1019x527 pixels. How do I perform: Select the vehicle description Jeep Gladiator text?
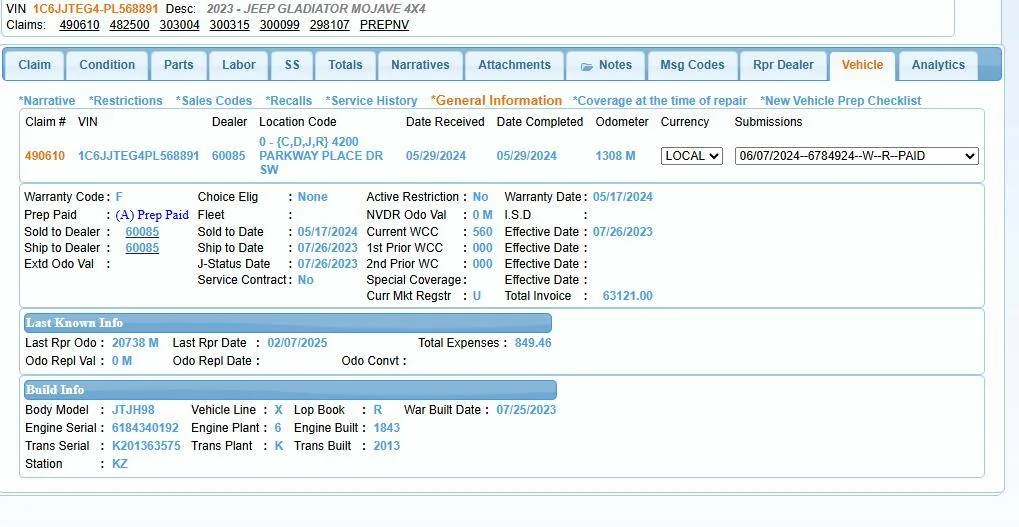coord(316,9)
